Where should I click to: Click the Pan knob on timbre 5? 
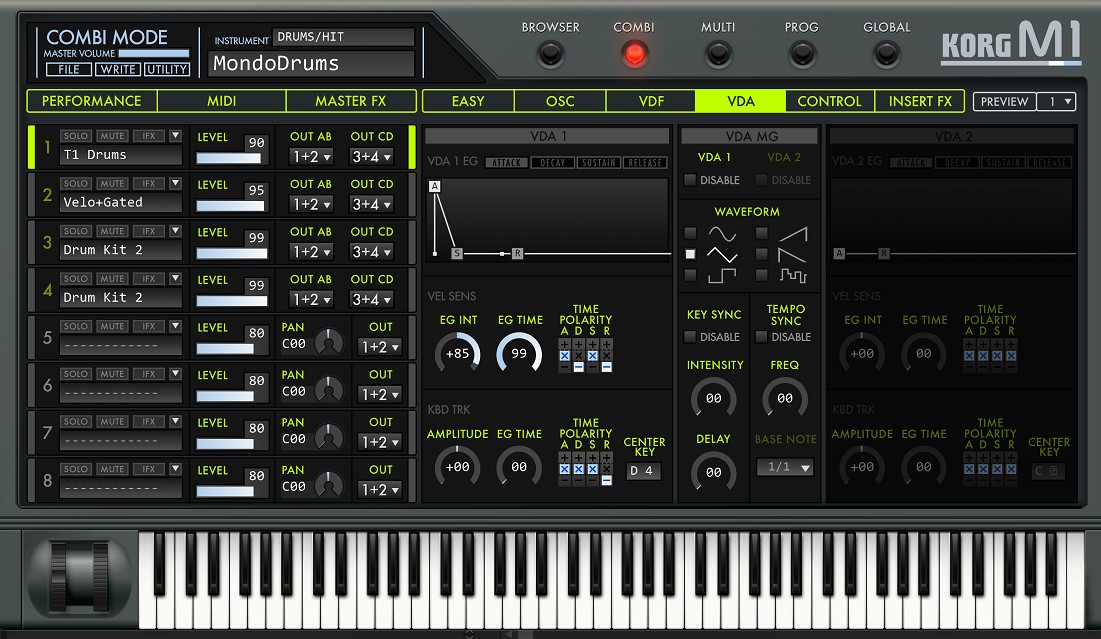pyautogui.click(x=328, y=344)
